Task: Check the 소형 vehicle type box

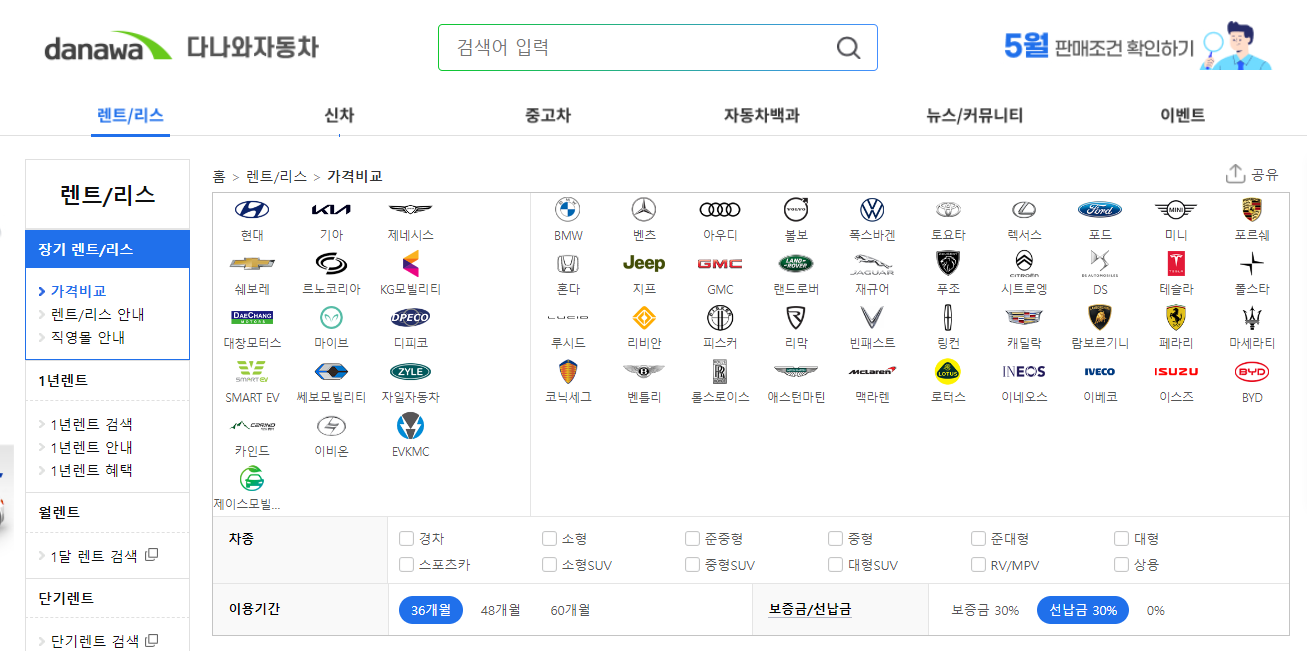Action: coord(549,539)
